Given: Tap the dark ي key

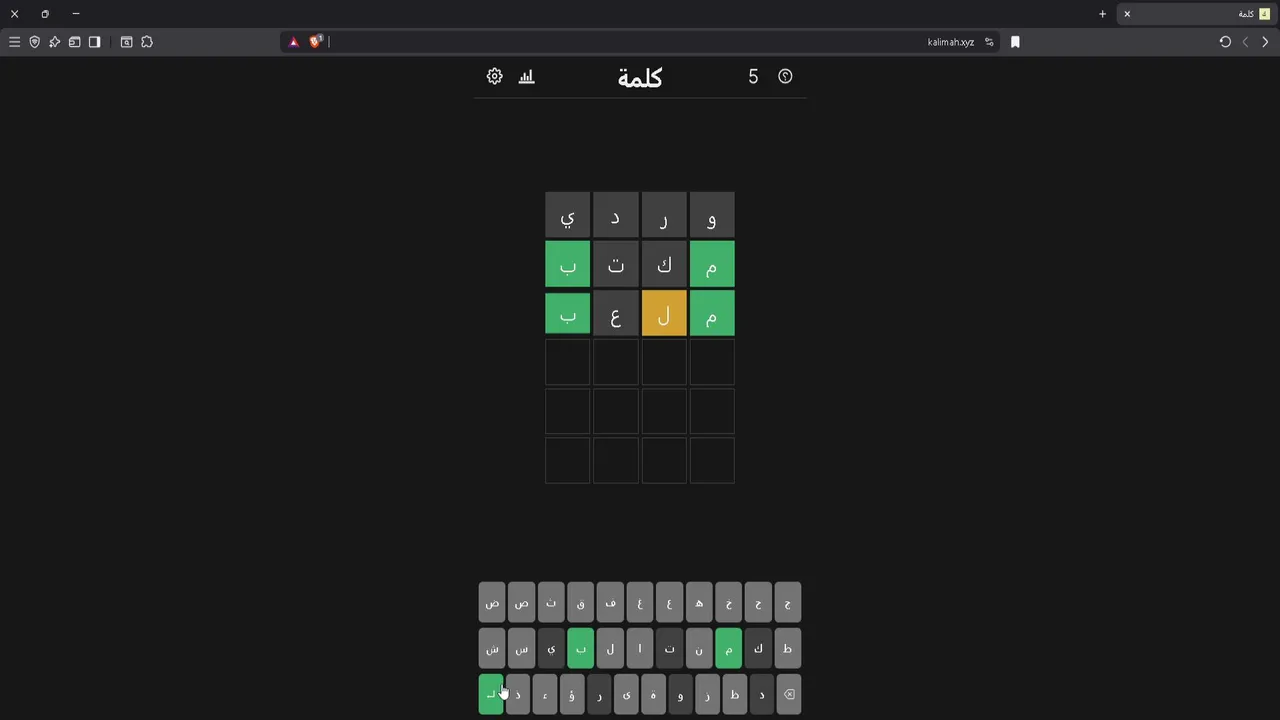Looking at the screenshot, I should coord(551,648).
